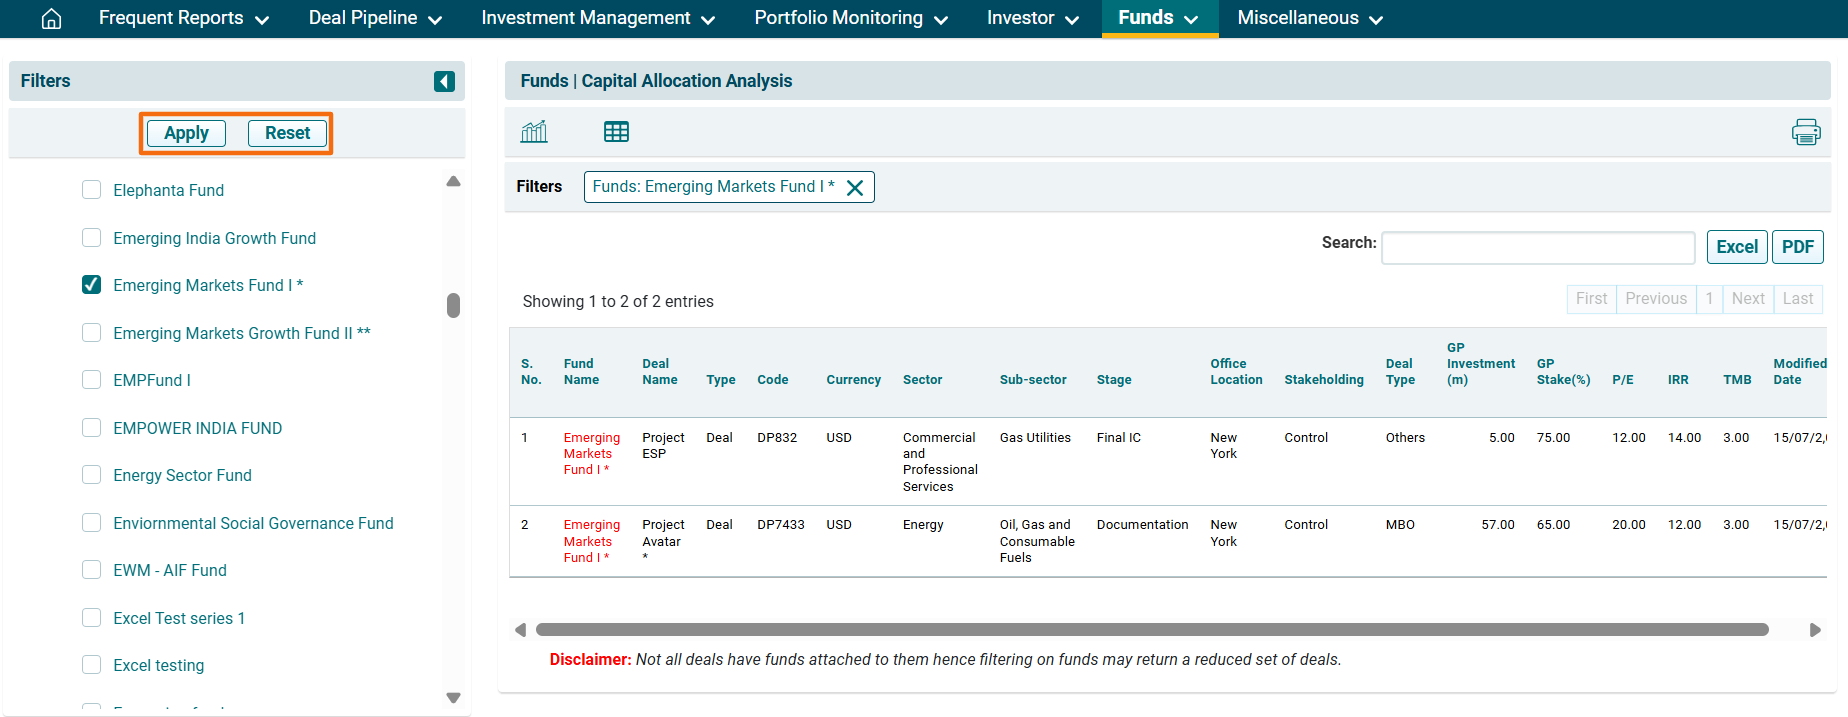
Task: Switch to chart view icon
Action: (x=534, y=132)
